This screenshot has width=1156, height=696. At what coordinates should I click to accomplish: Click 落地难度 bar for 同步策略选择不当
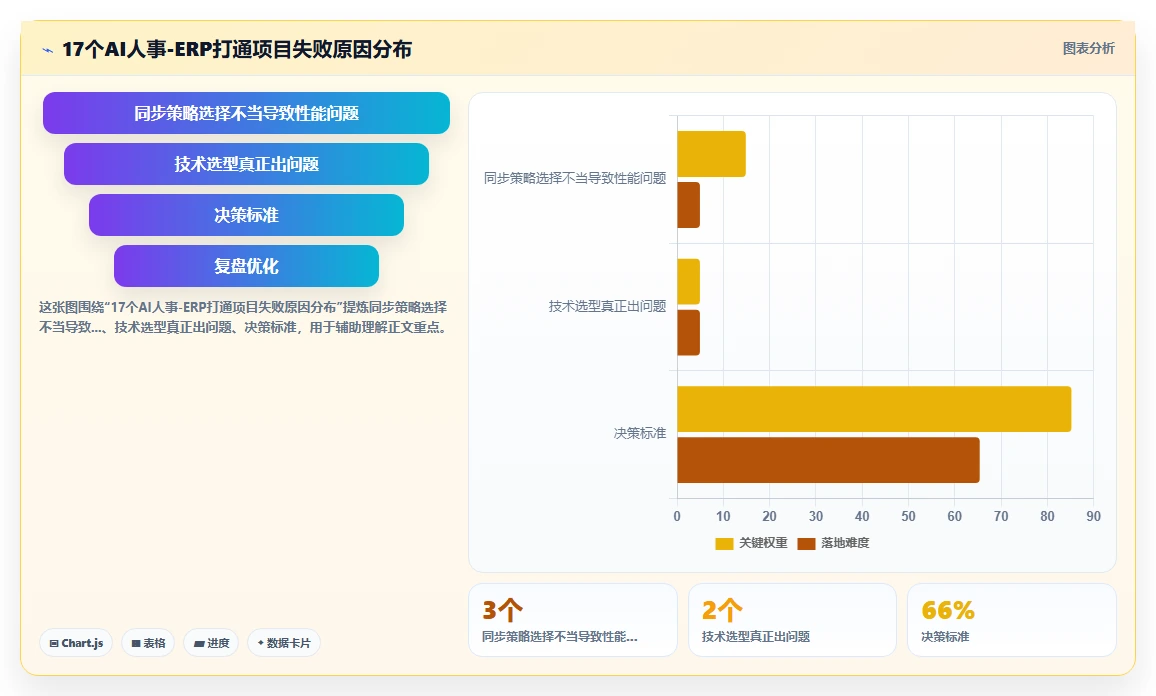pos(689,205)
